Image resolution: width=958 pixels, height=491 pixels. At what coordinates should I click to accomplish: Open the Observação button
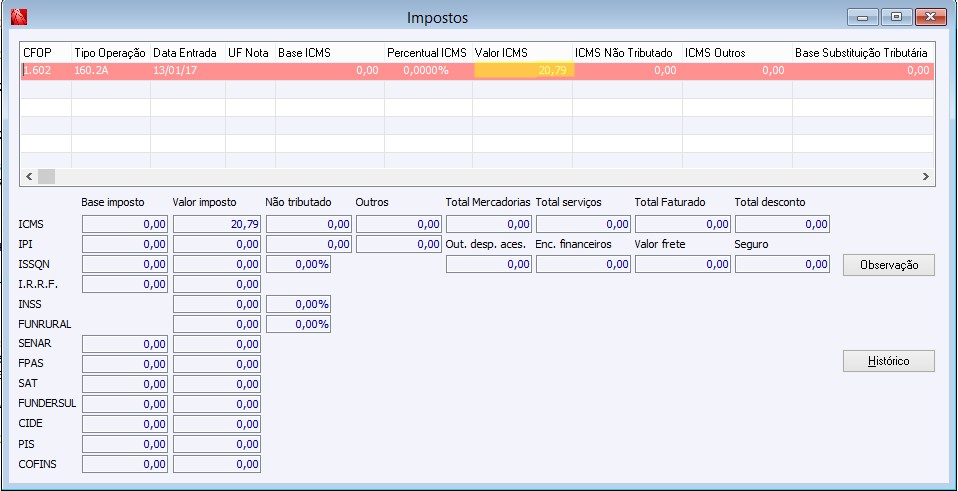point(888,265)
